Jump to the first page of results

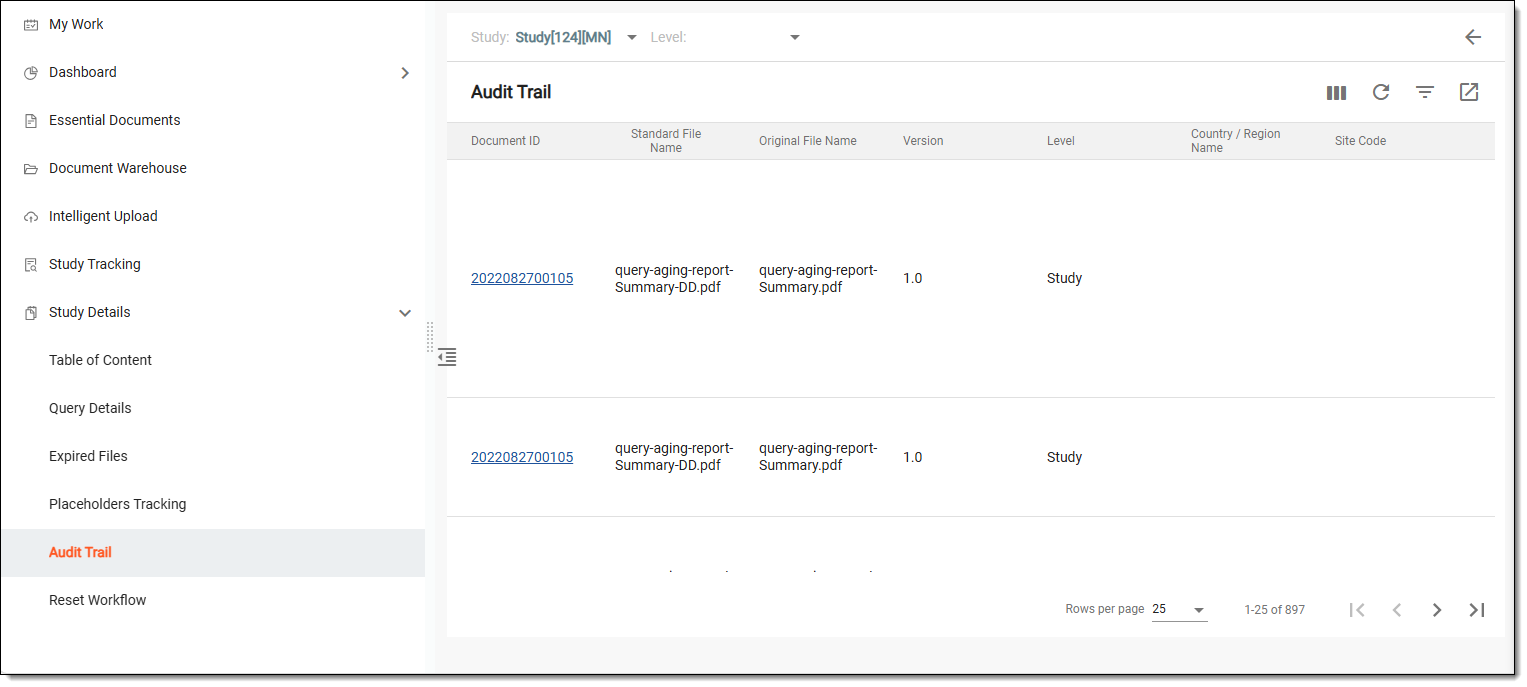click(1357, 610)
